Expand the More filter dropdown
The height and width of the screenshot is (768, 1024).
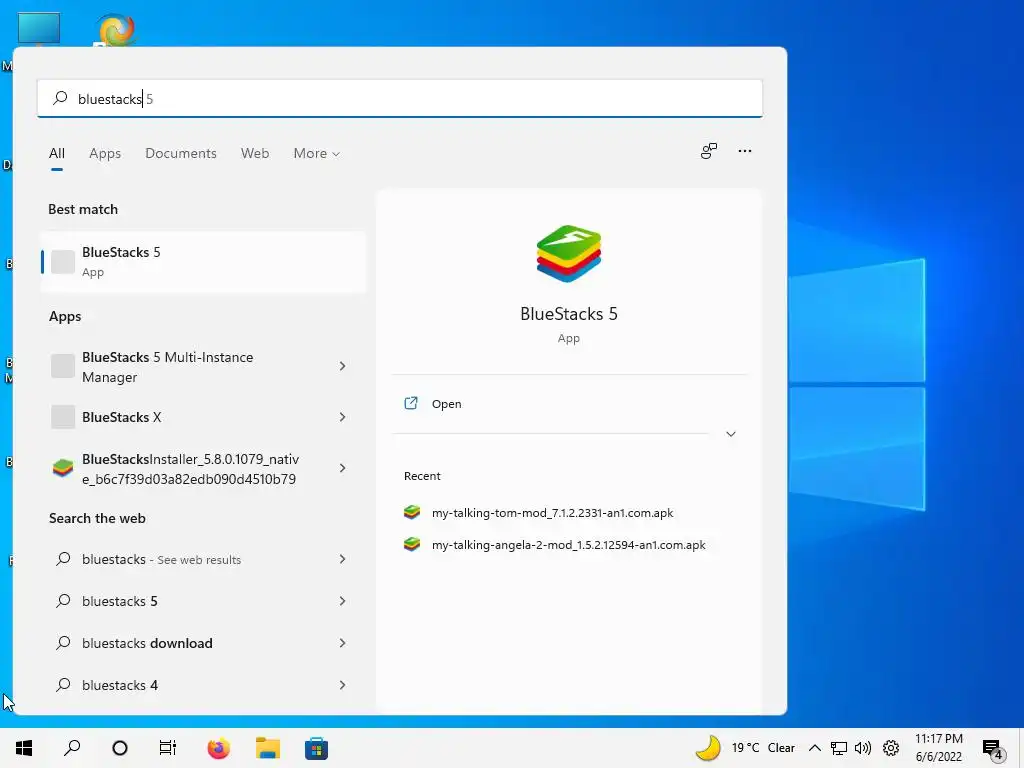coord(317,153)
